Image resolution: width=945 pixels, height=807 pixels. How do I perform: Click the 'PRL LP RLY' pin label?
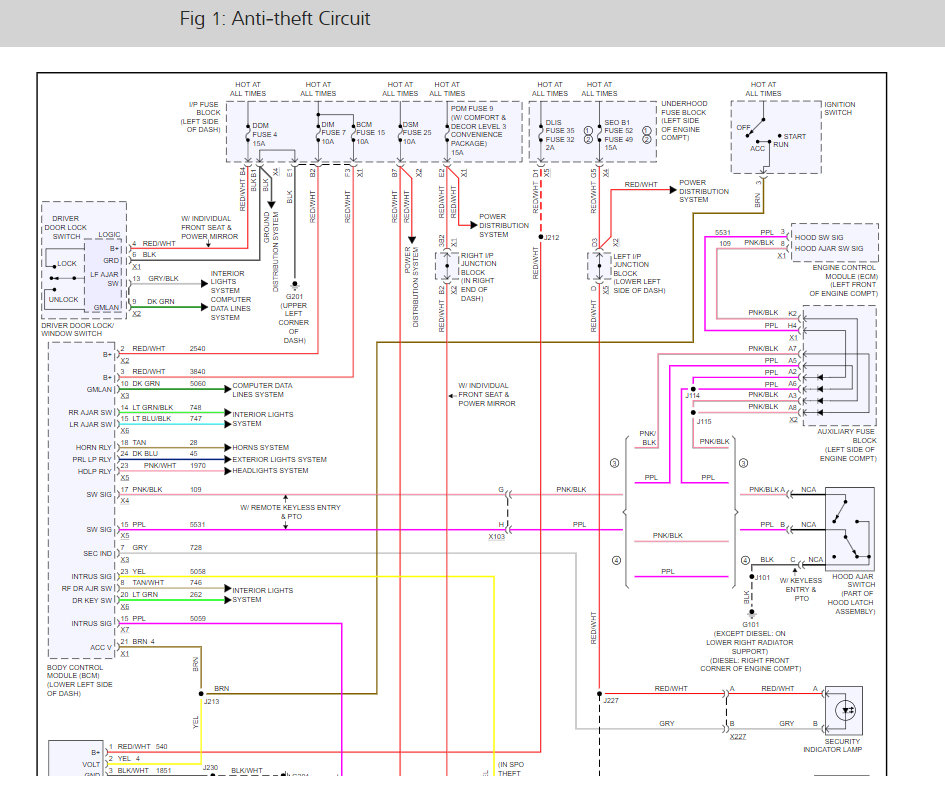(x=92, y=459)
